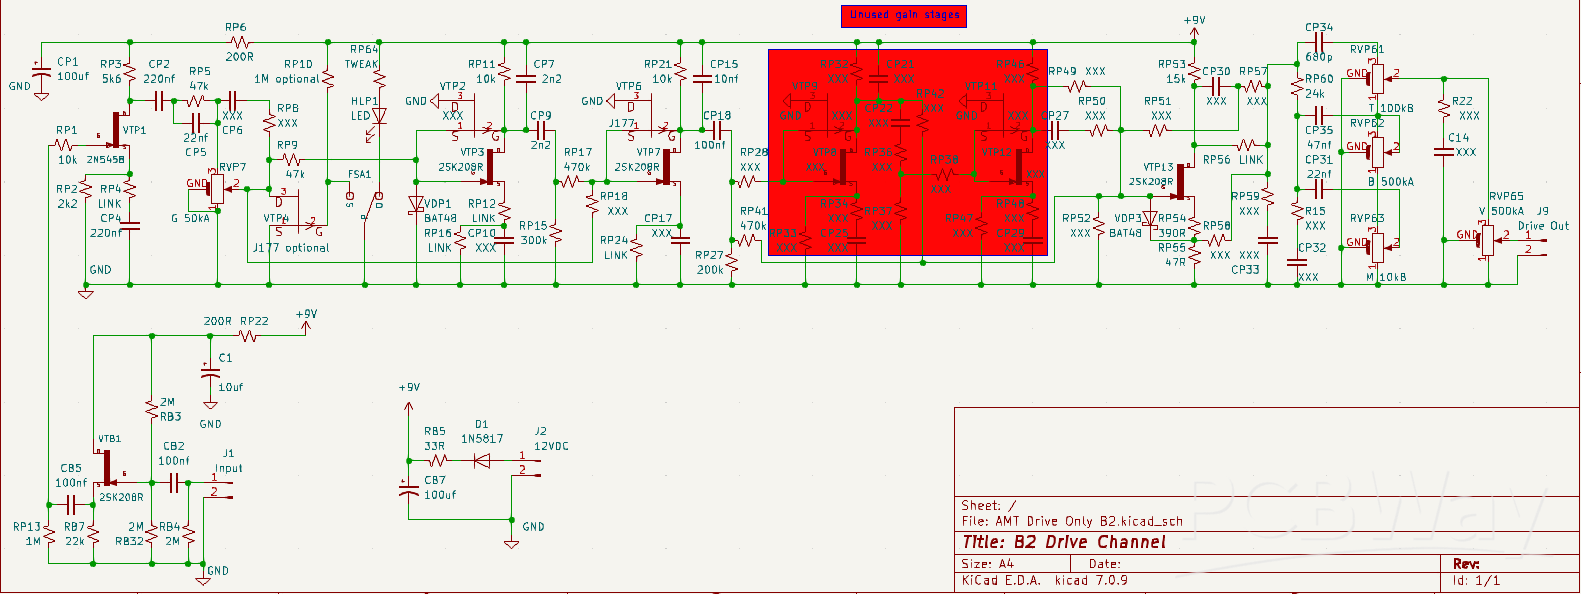
Task: Select the 'J177 optional' transistor label
Action: 291,248
